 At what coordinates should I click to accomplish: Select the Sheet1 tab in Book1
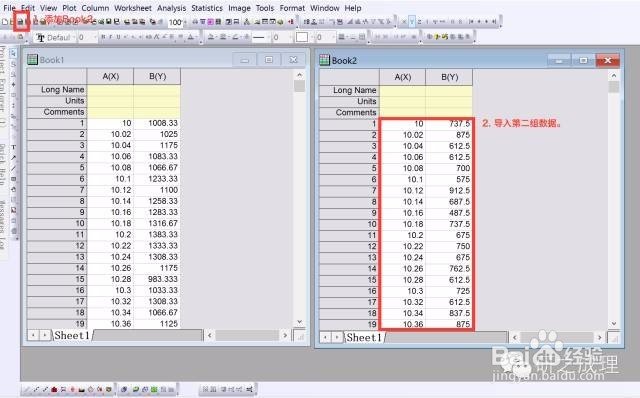[72, 336]
